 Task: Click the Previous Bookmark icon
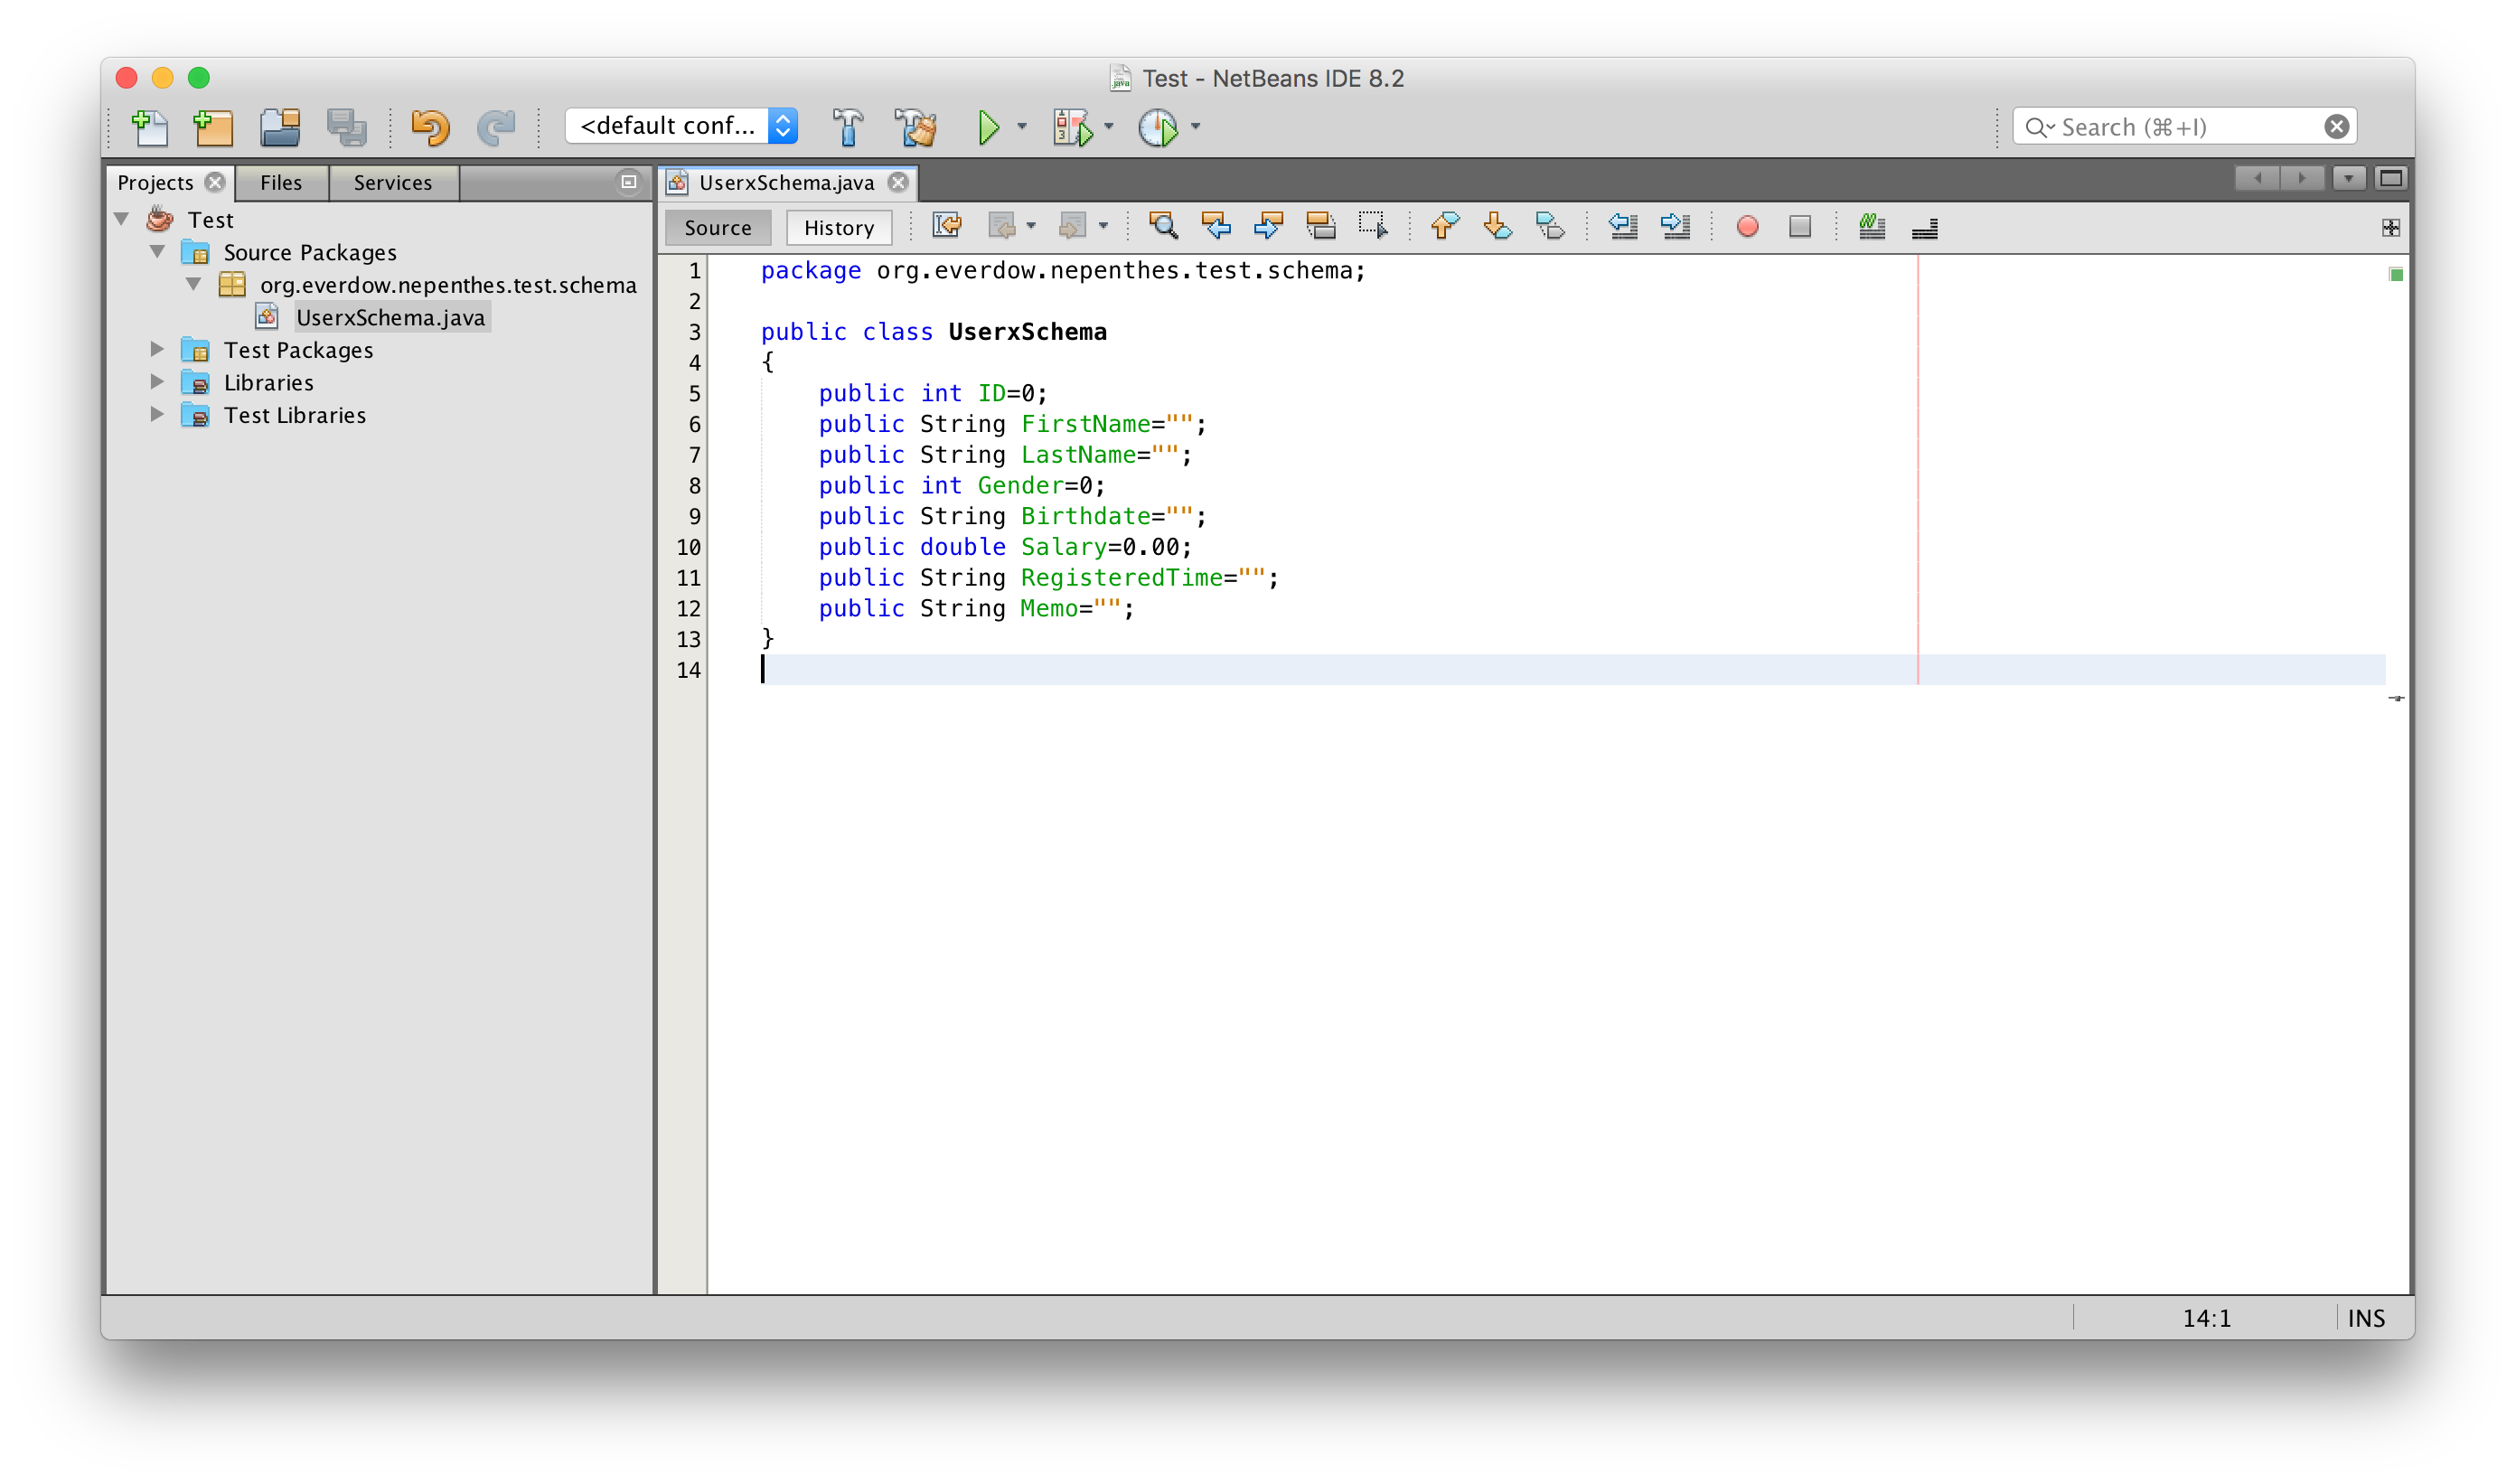pyautogui.click(x=1445, y=227)
